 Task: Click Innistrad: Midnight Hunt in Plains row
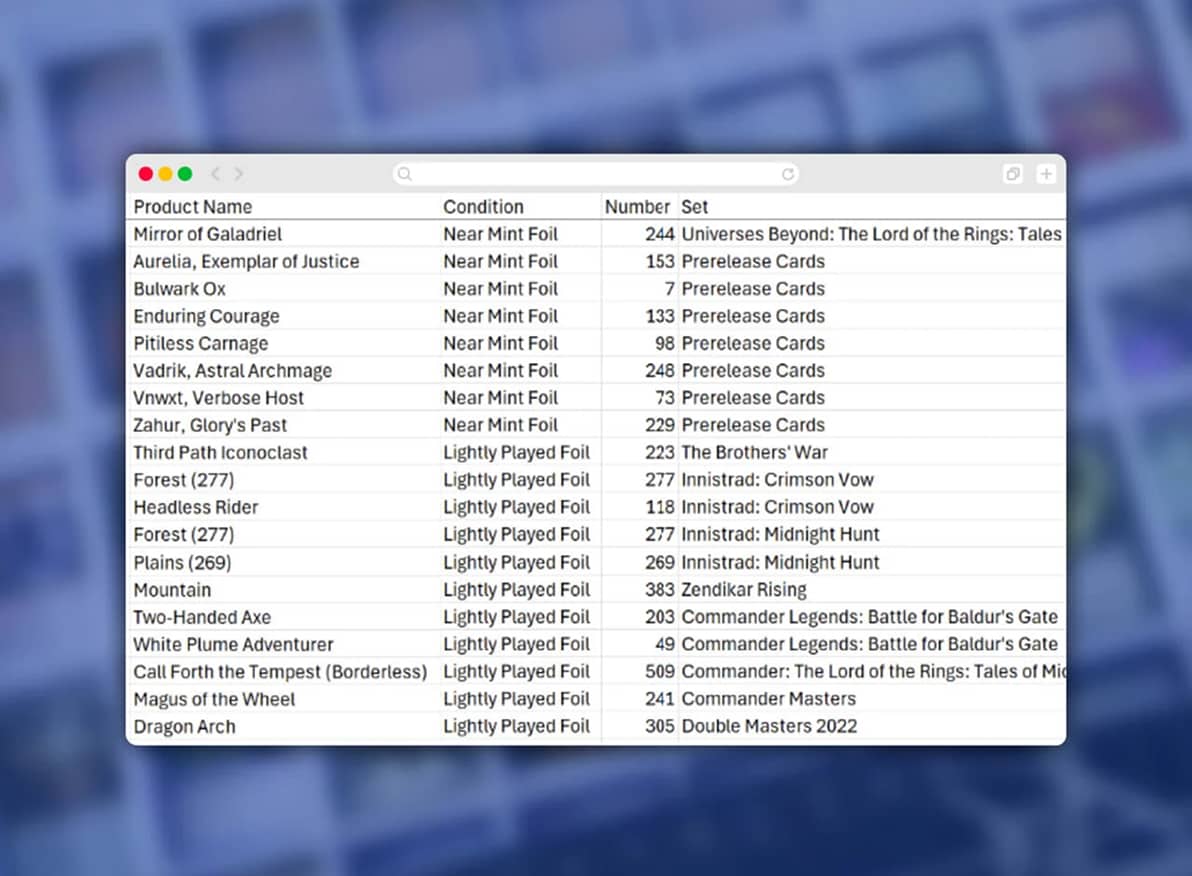pyautogui.click(x=780, y=563)
